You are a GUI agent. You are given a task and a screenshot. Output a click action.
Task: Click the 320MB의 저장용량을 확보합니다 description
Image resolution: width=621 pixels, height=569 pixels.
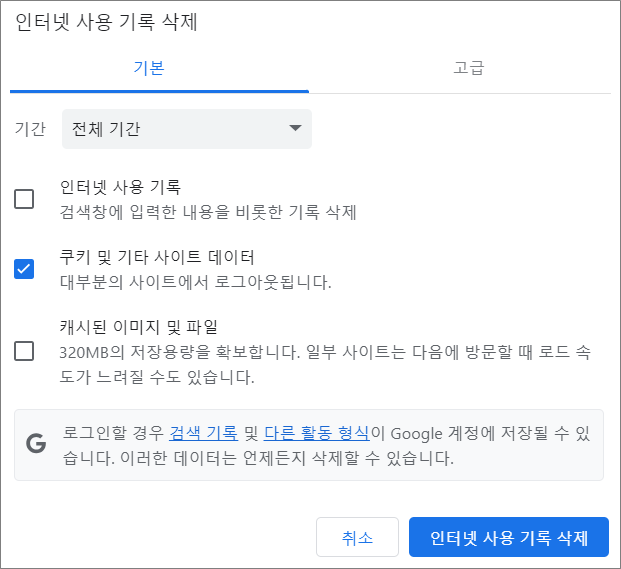click(325, 364)
